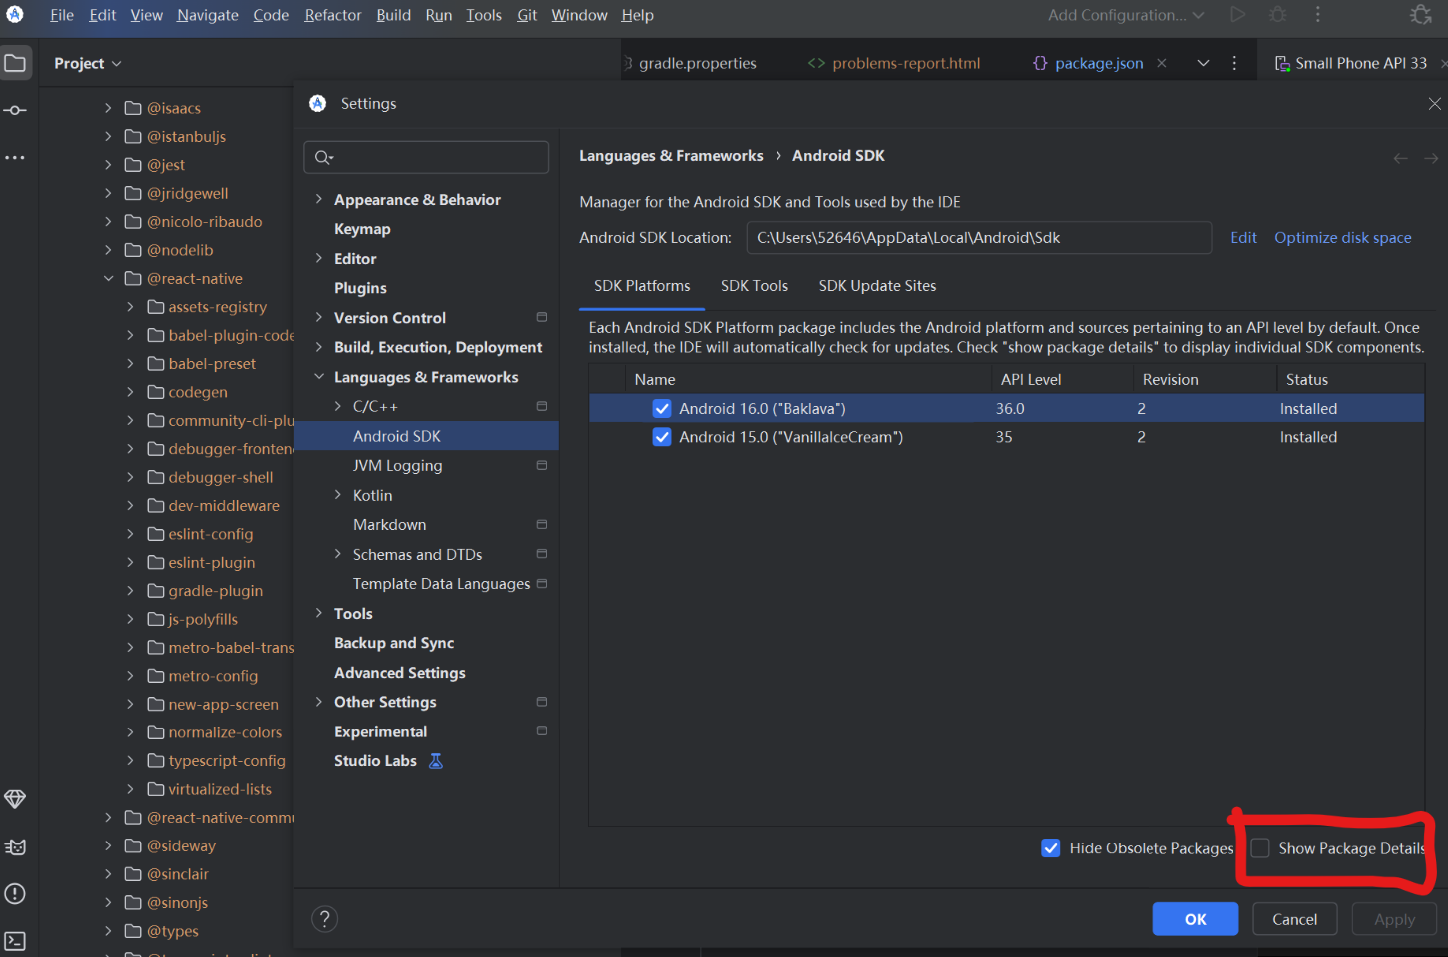Select the SDK Platforms tab
The width and height of the screenshot is (1448, 957).
tap(642, 286)
